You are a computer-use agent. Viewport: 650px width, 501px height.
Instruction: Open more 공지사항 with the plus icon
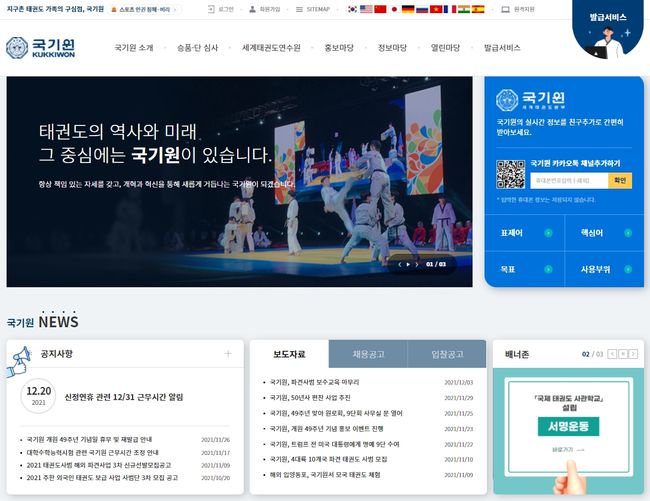(228, 354)
